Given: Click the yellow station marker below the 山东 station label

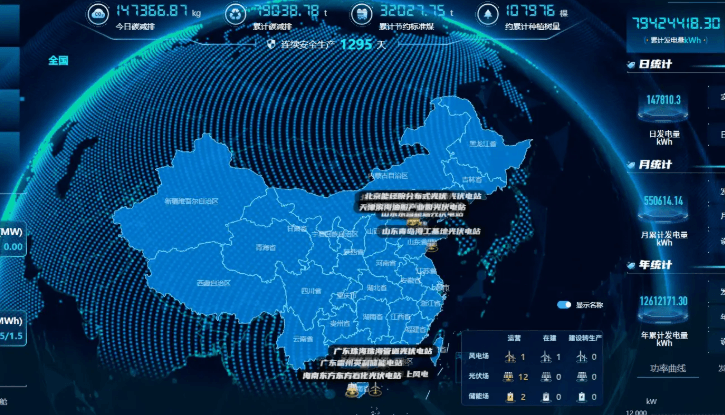Looking at the screenshot, I should pos(413,222).
